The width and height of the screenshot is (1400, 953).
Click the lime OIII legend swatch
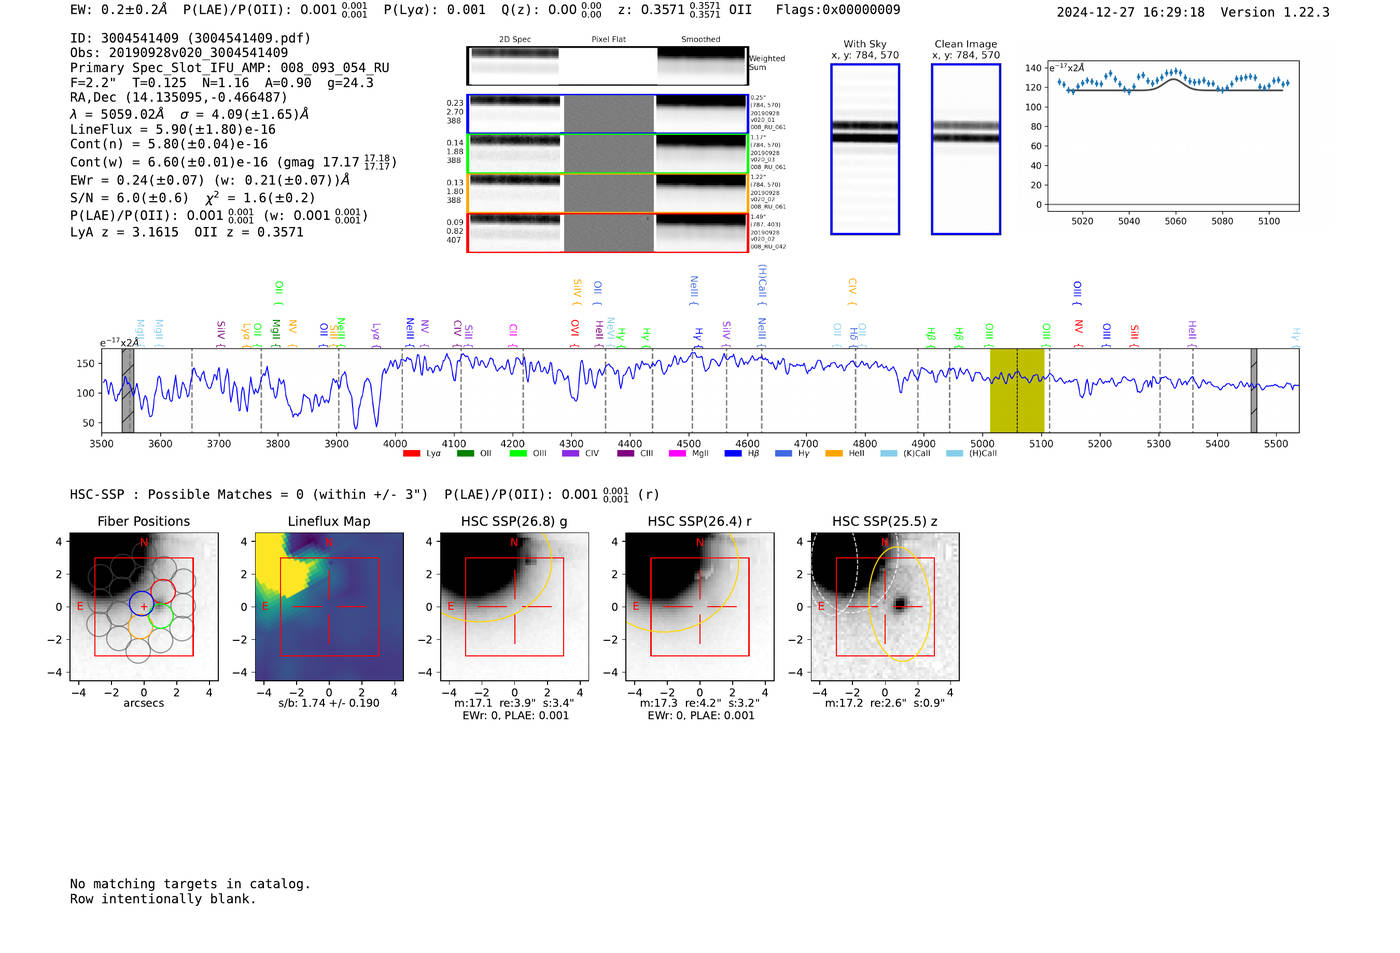[518, 454]
